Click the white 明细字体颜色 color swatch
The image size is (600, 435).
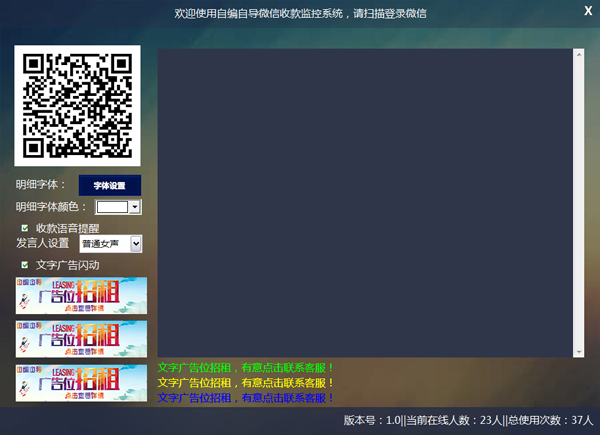pyautogui.click(x=112, y=207)
